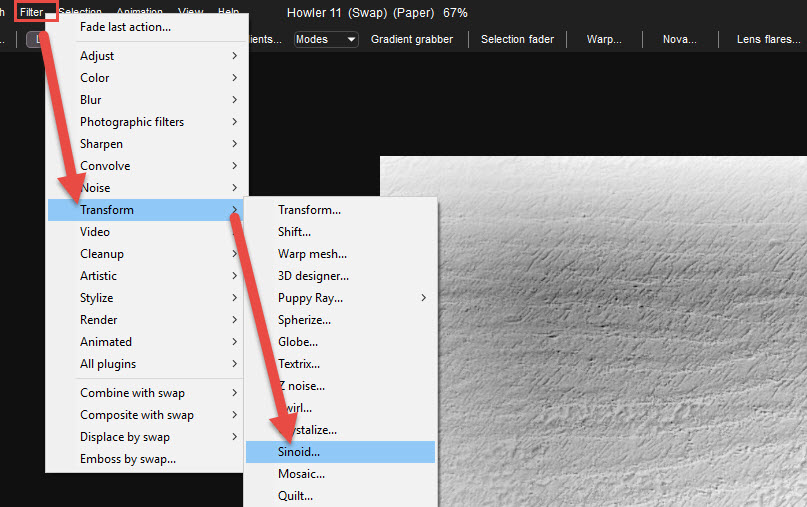Click the Selection fader button
This screenshot has width=807, height=507.
(x=517, y=39)
